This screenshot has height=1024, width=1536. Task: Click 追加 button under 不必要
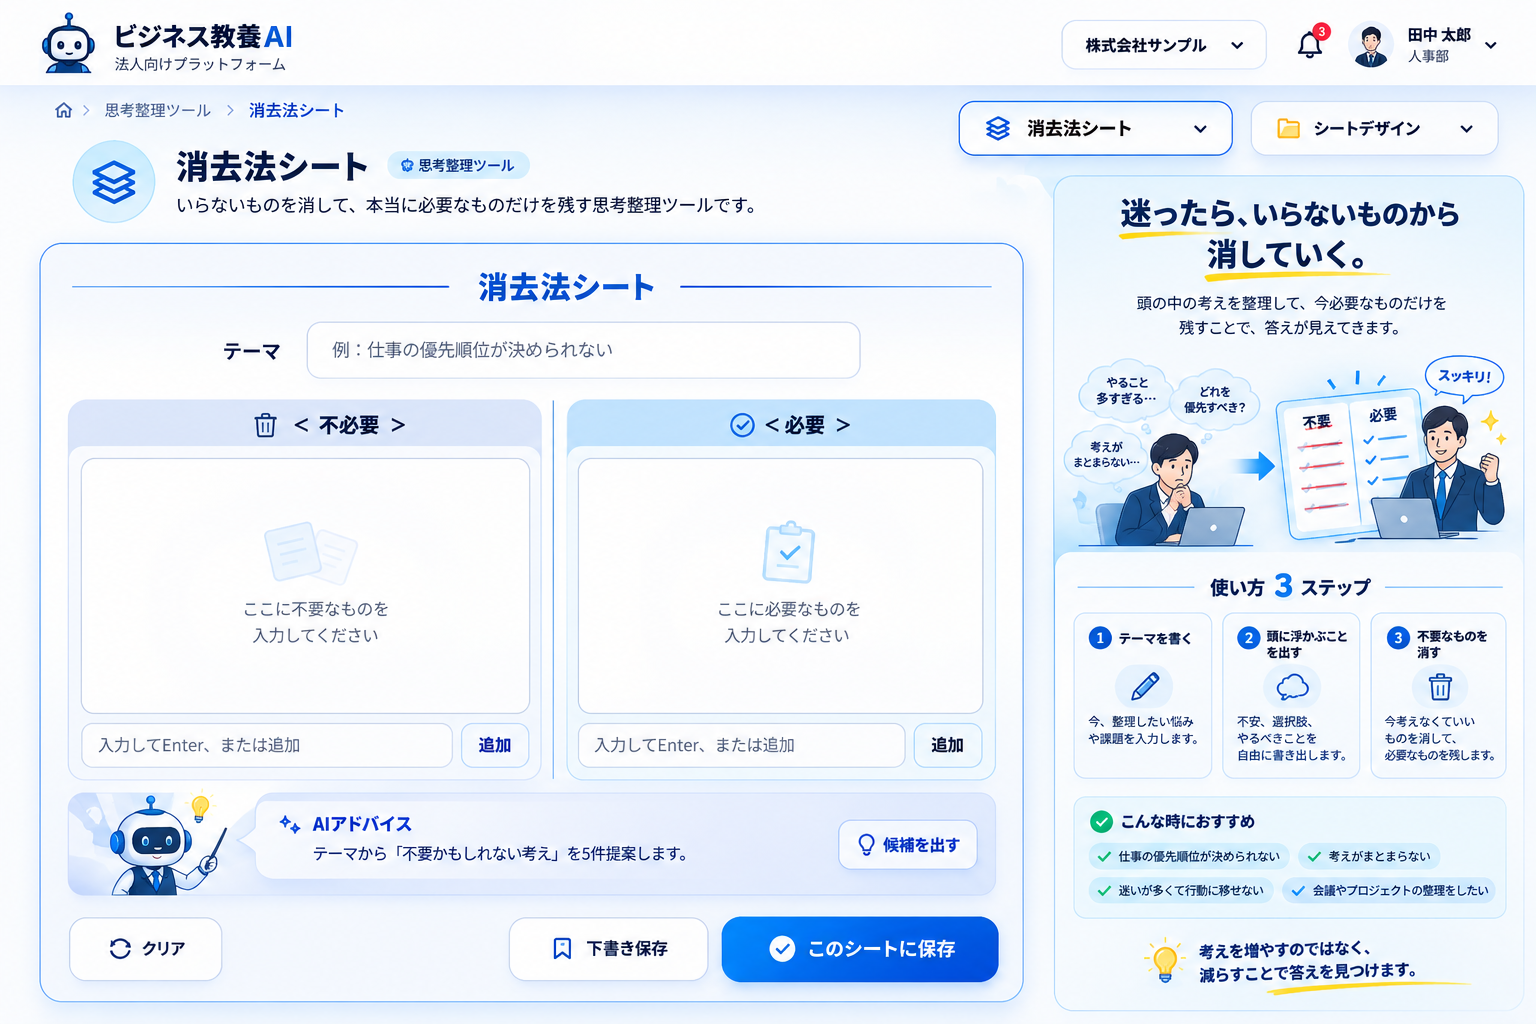pos(495,745)
